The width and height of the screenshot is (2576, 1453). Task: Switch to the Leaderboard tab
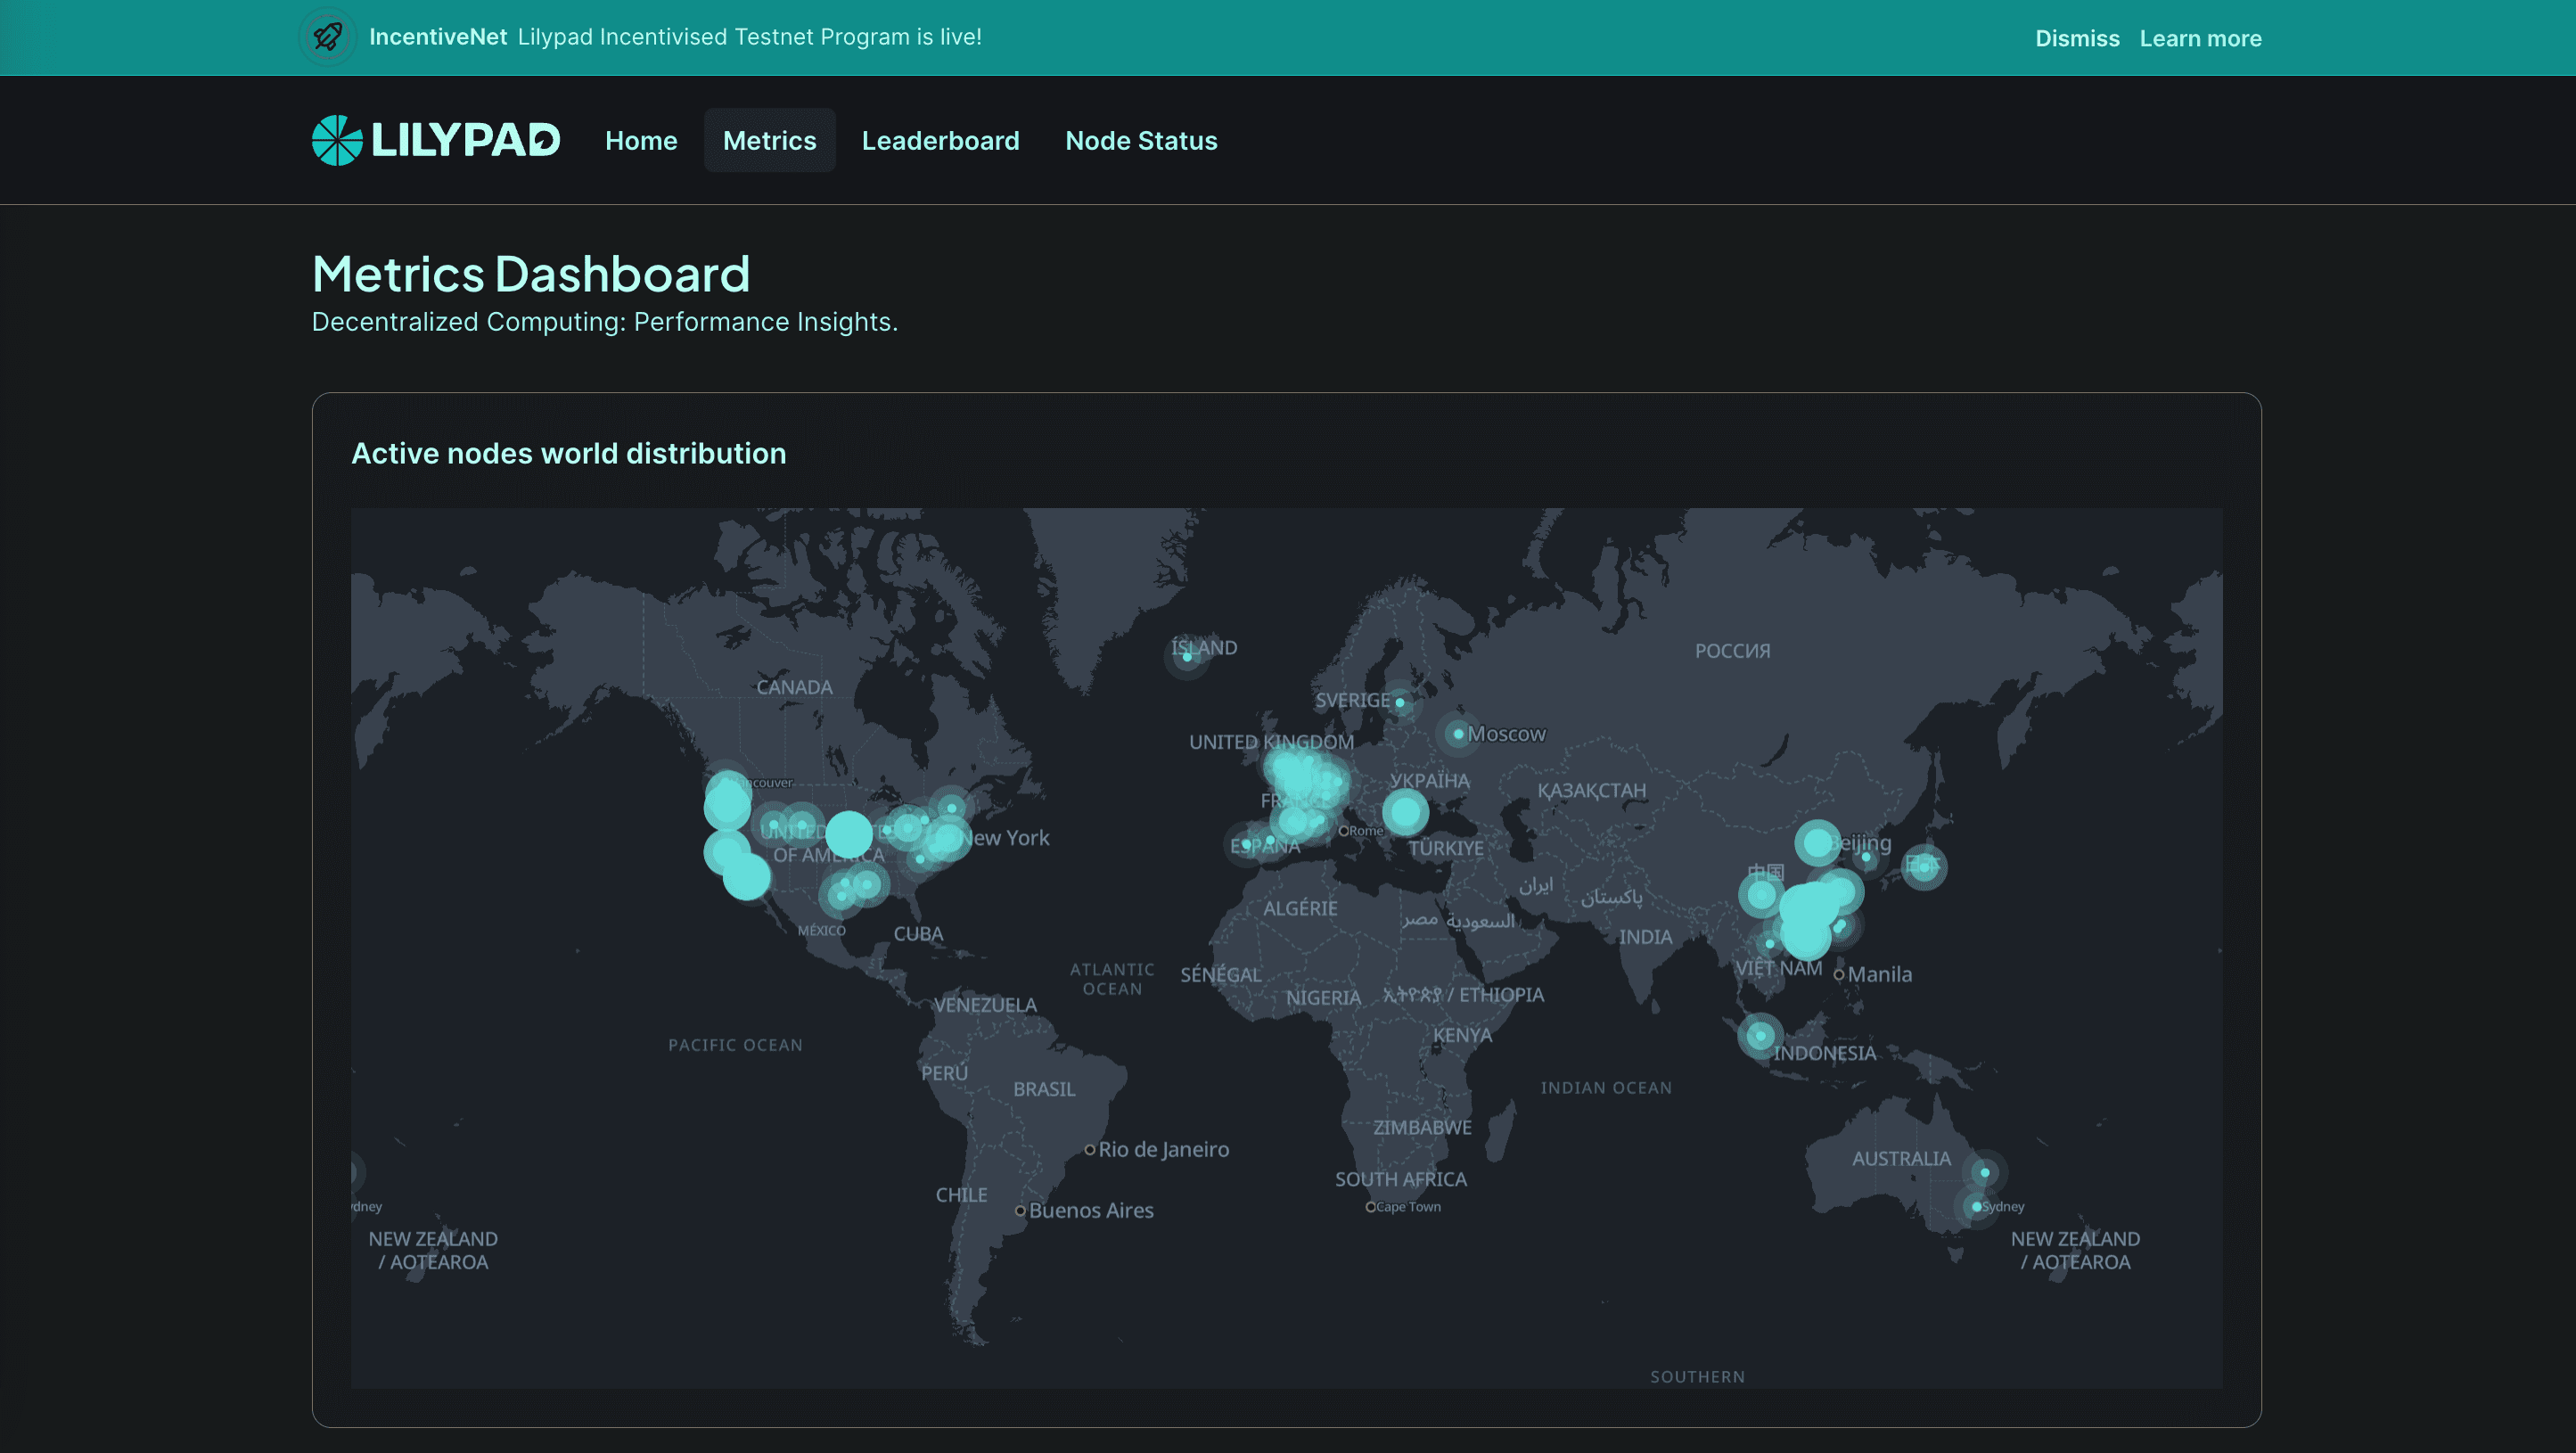point(940,140)
